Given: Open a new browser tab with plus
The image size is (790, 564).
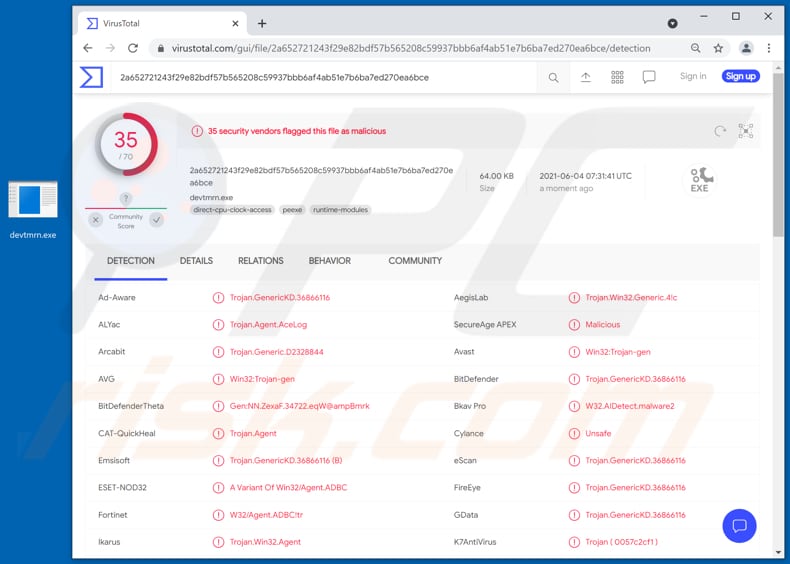Looking at the screenshot, I should click(262, 23).
